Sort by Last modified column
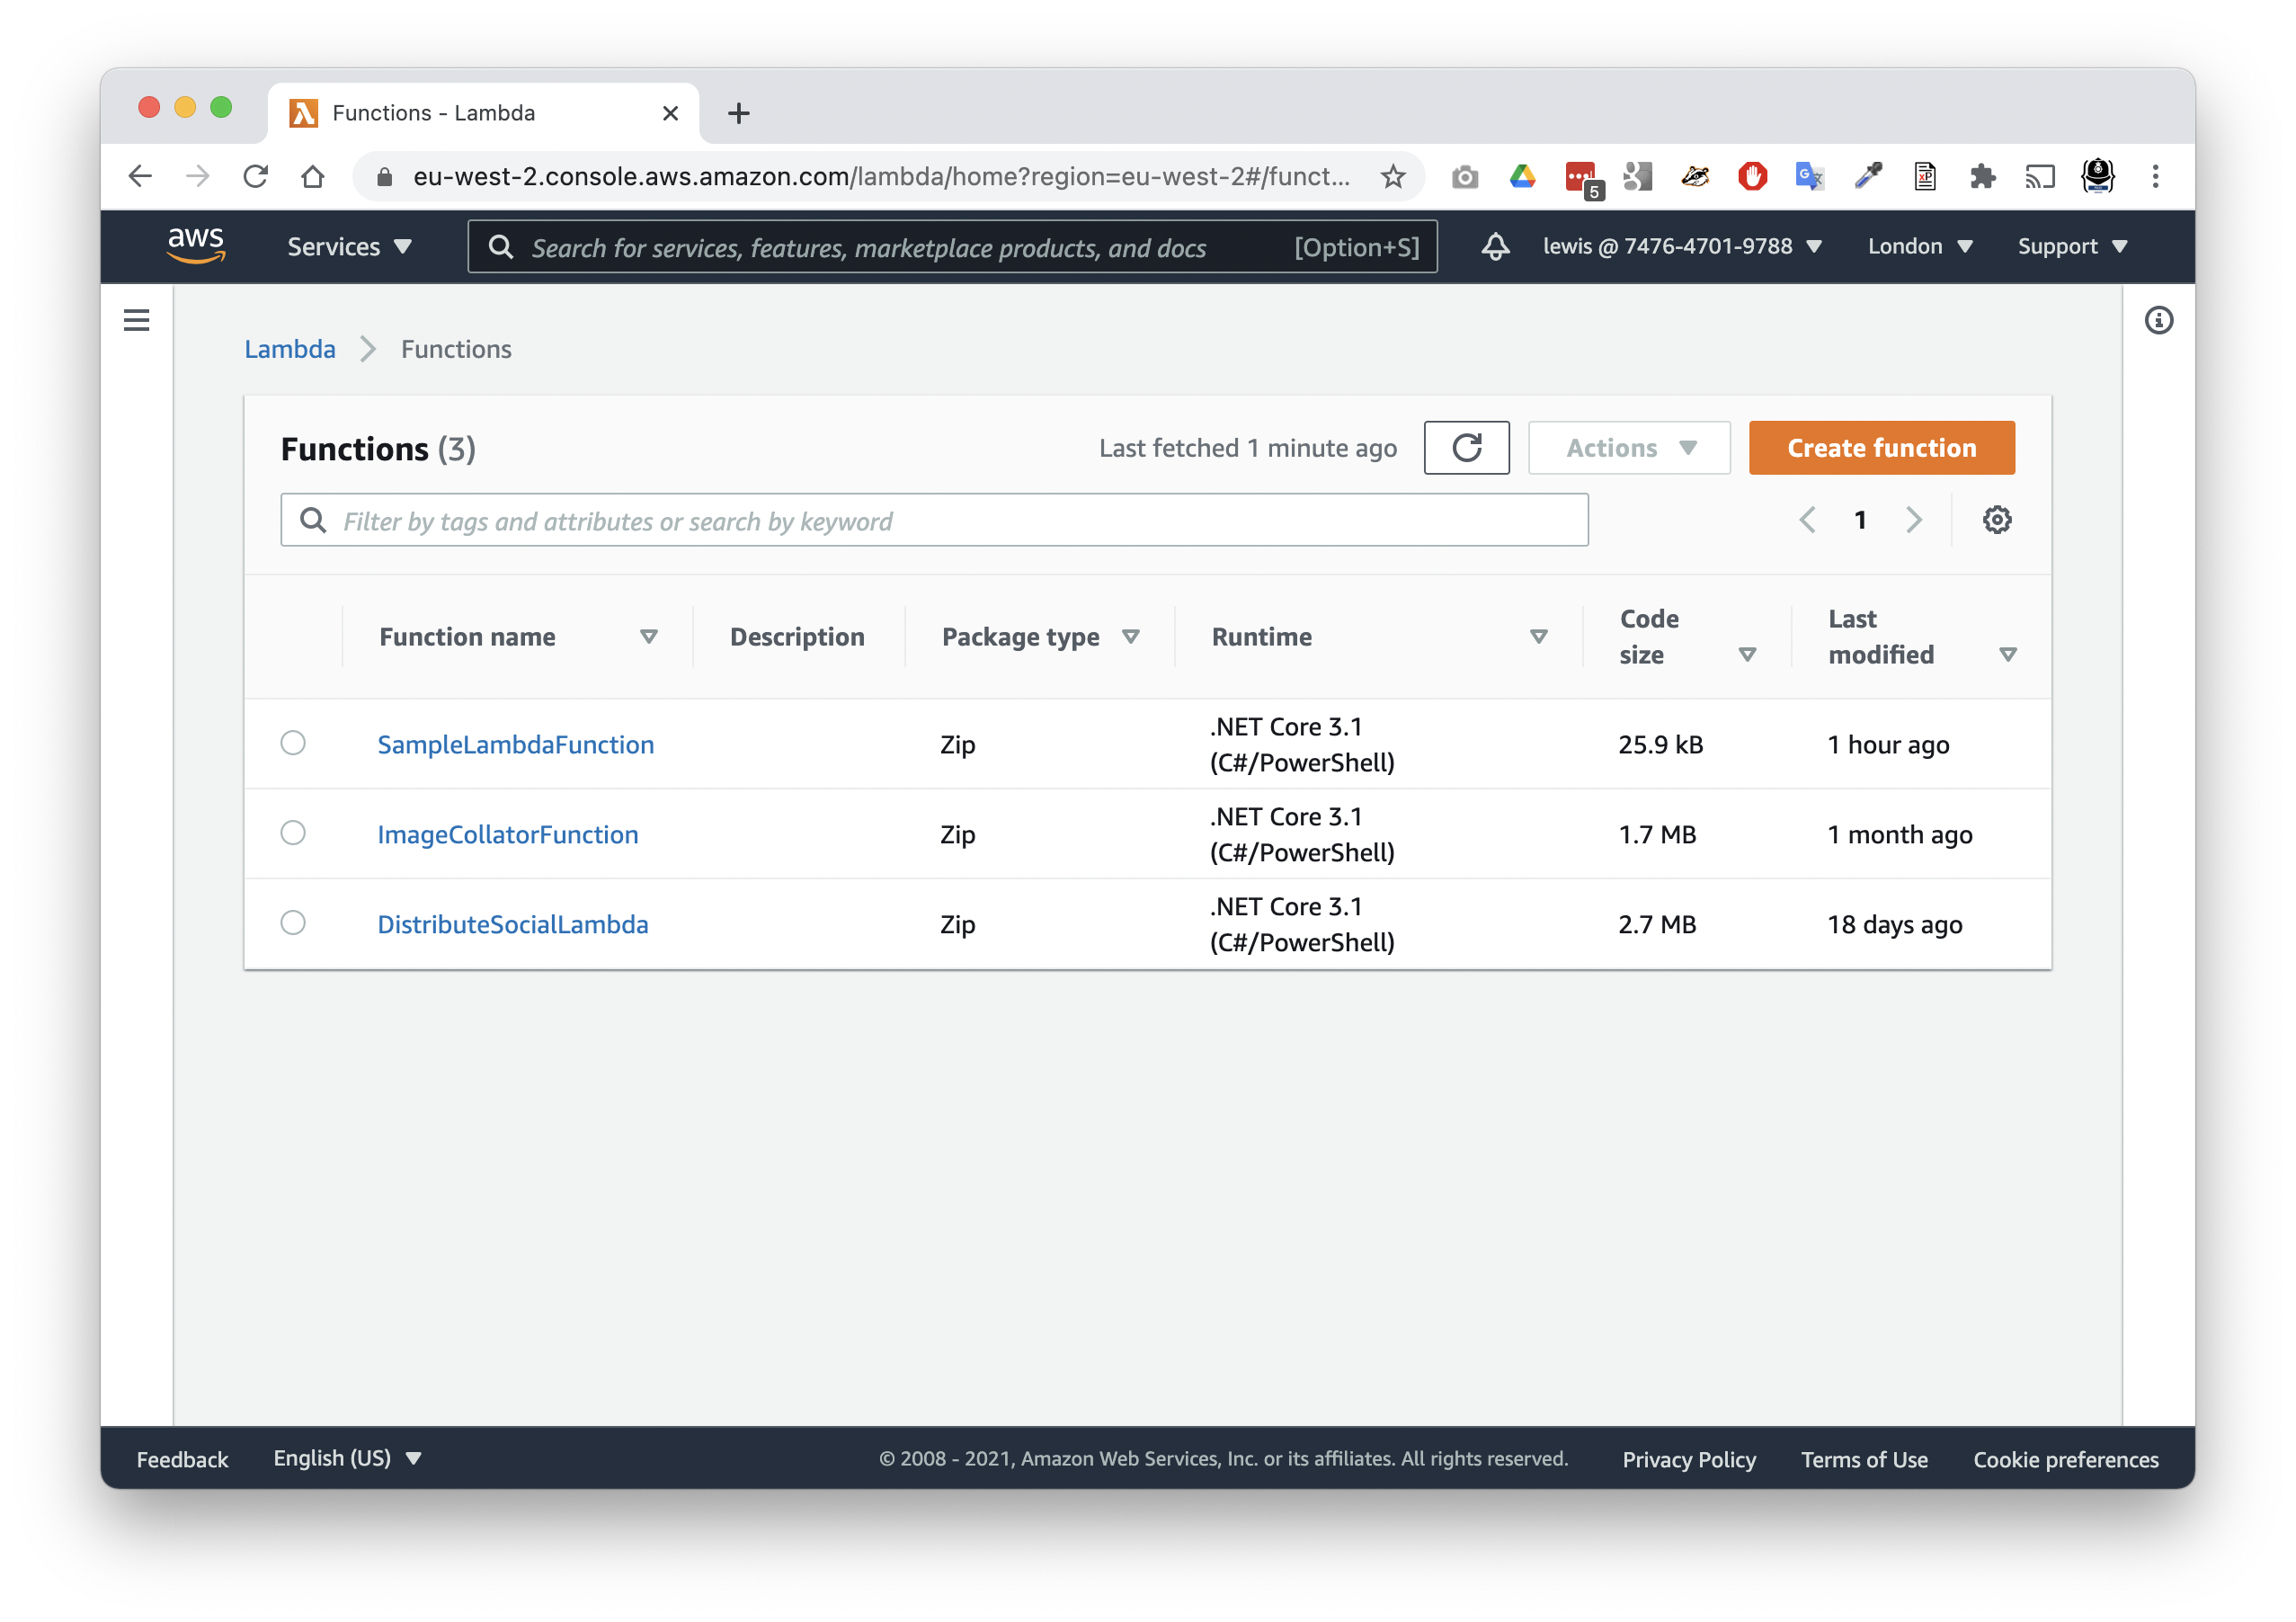 pos(2008,655)
